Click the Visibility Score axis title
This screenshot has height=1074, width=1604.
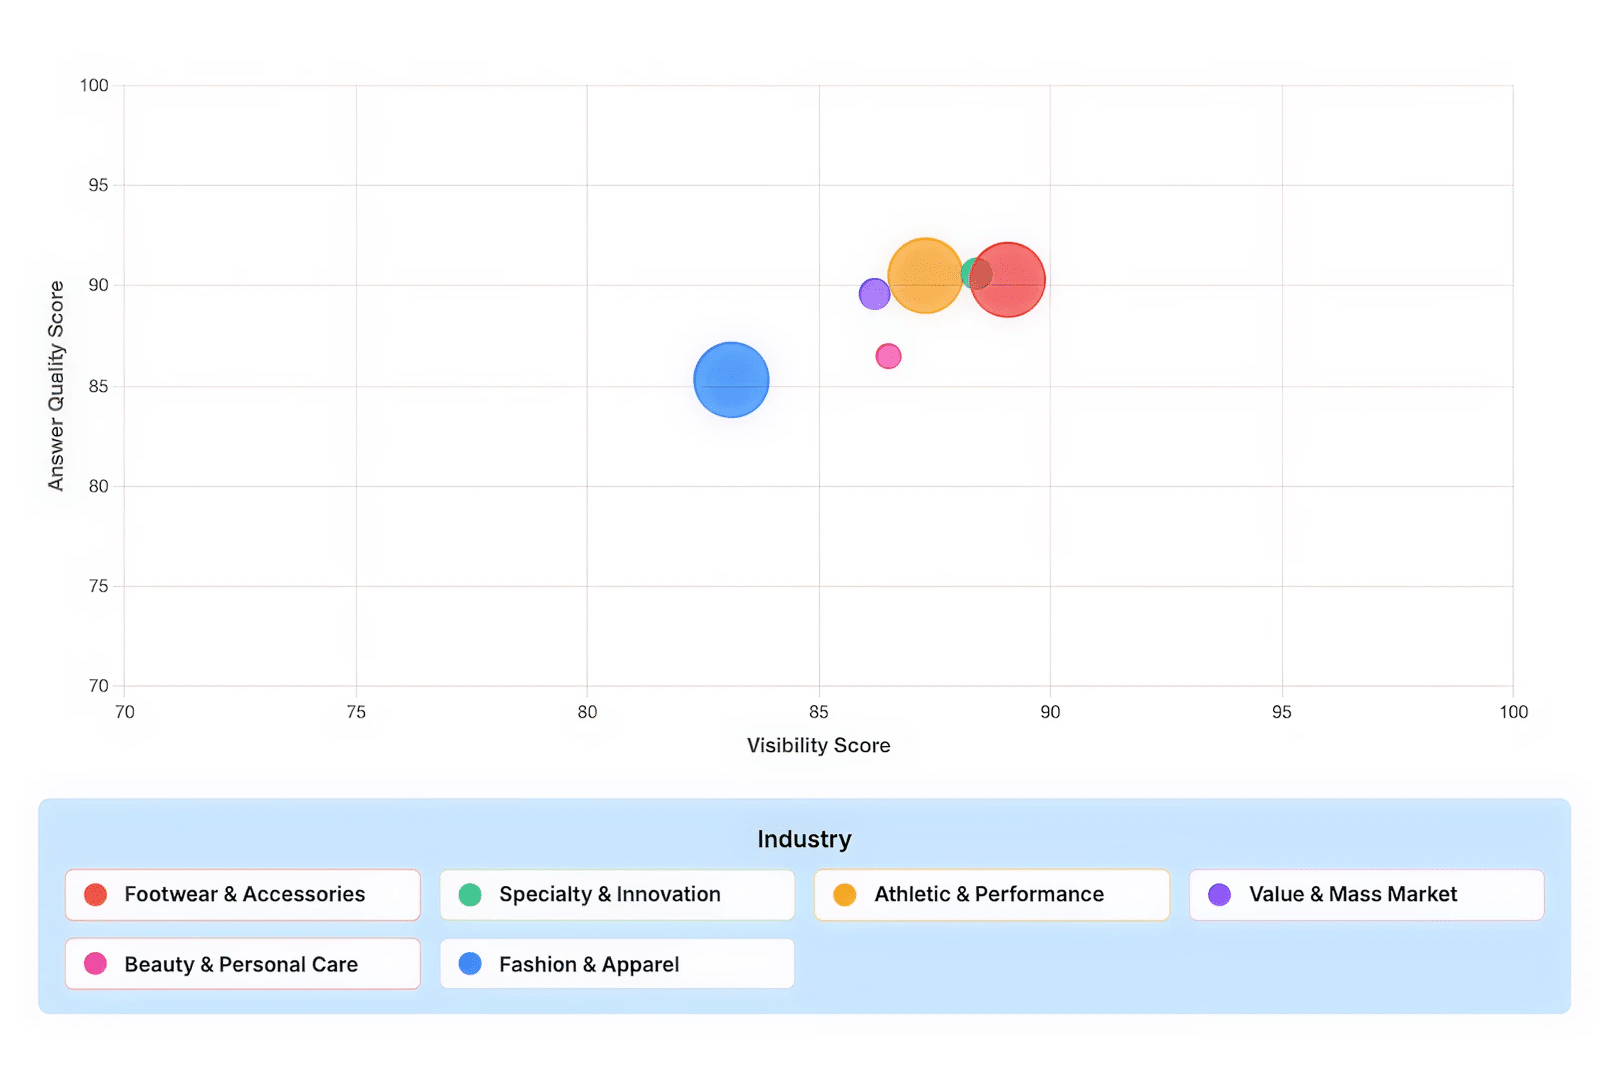click(818, 745)
